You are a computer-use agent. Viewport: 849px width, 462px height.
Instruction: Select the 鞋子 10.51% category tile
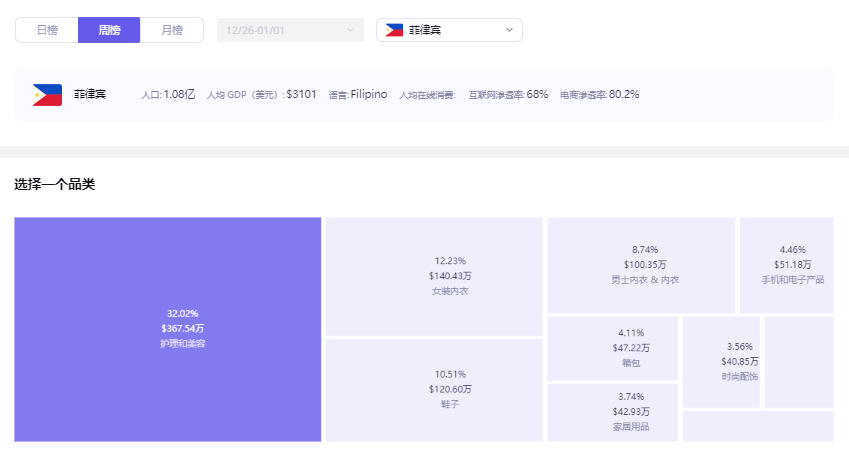coord(434,390)
